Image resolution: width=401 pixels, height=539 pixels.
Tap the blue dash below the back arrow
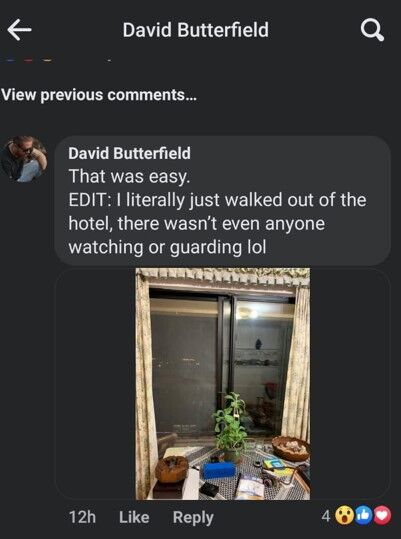click(11, 61)
